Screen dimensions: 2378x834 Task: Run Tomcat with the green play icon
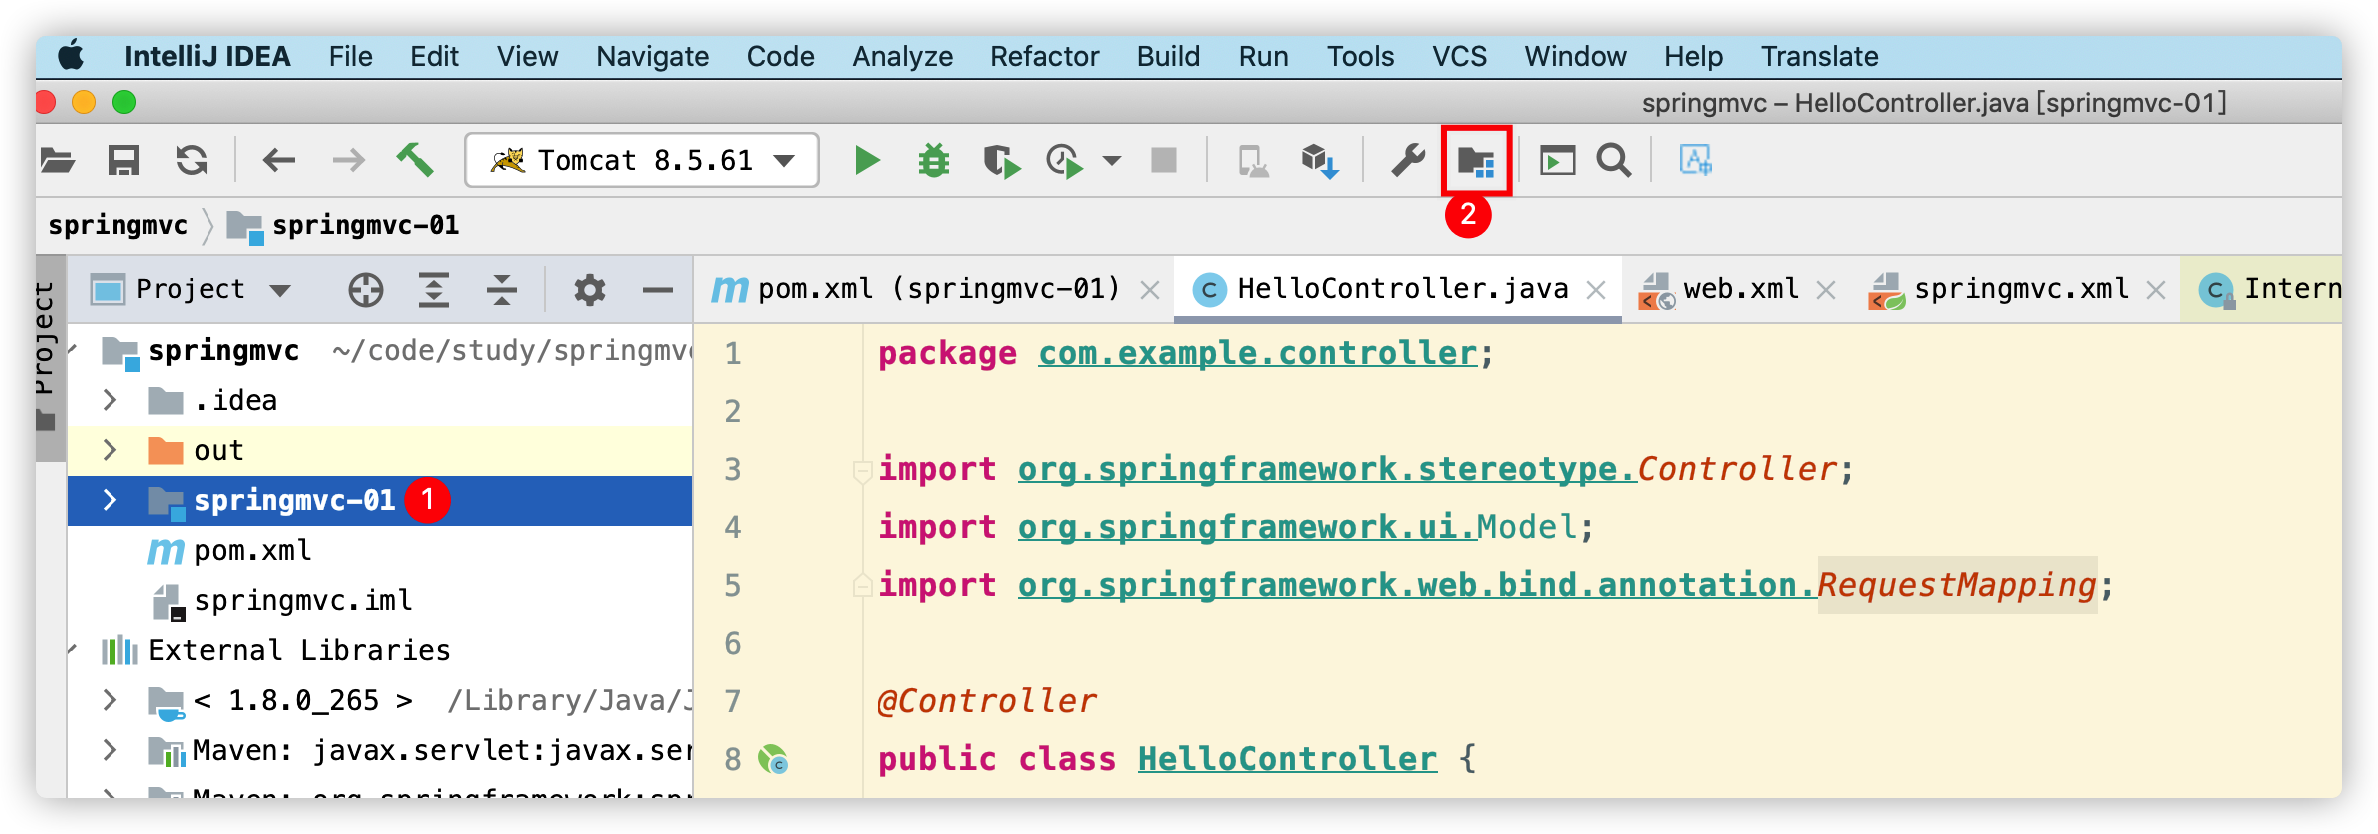pyautogui.click(x=867, y=160)
